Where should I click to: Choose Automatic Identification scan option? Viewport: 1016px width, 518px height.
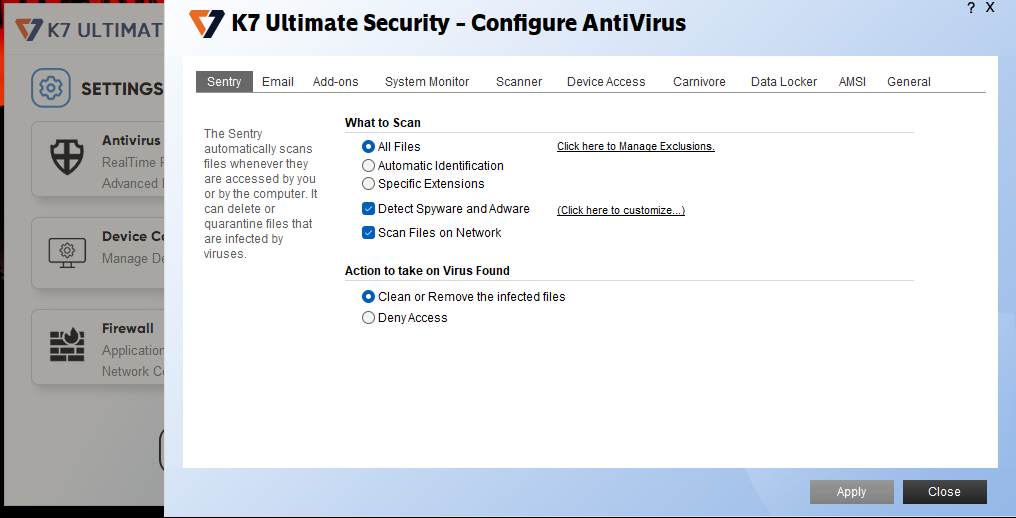tap(369, 166)
